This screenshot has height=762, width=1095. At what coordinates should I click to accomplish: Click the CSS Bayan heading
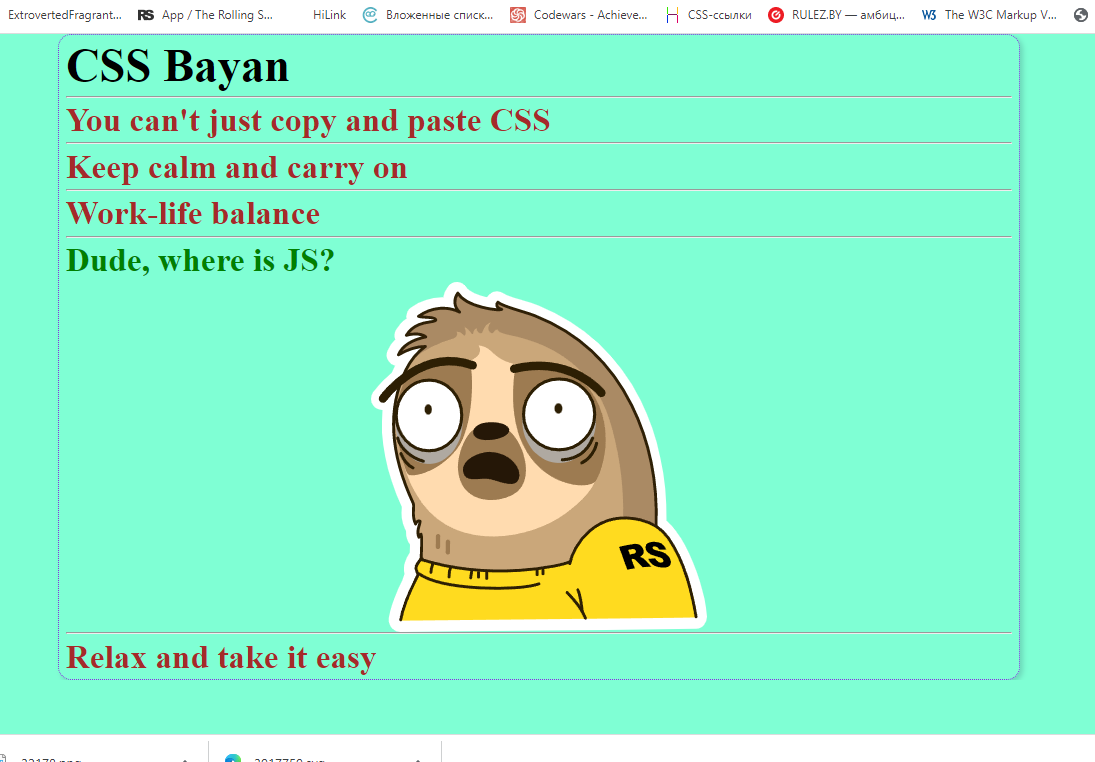pyautogui.click(x=177, y=66)
